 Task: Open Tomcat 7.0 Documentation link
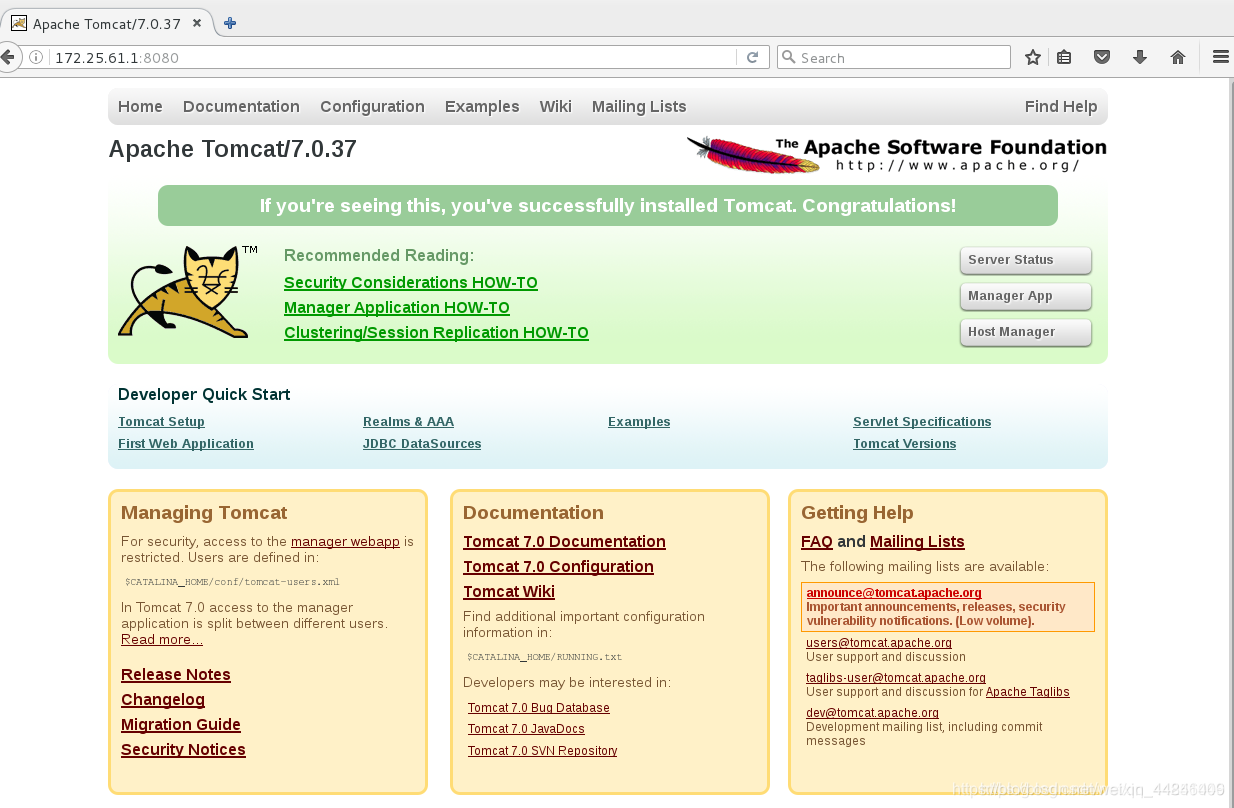564,542
